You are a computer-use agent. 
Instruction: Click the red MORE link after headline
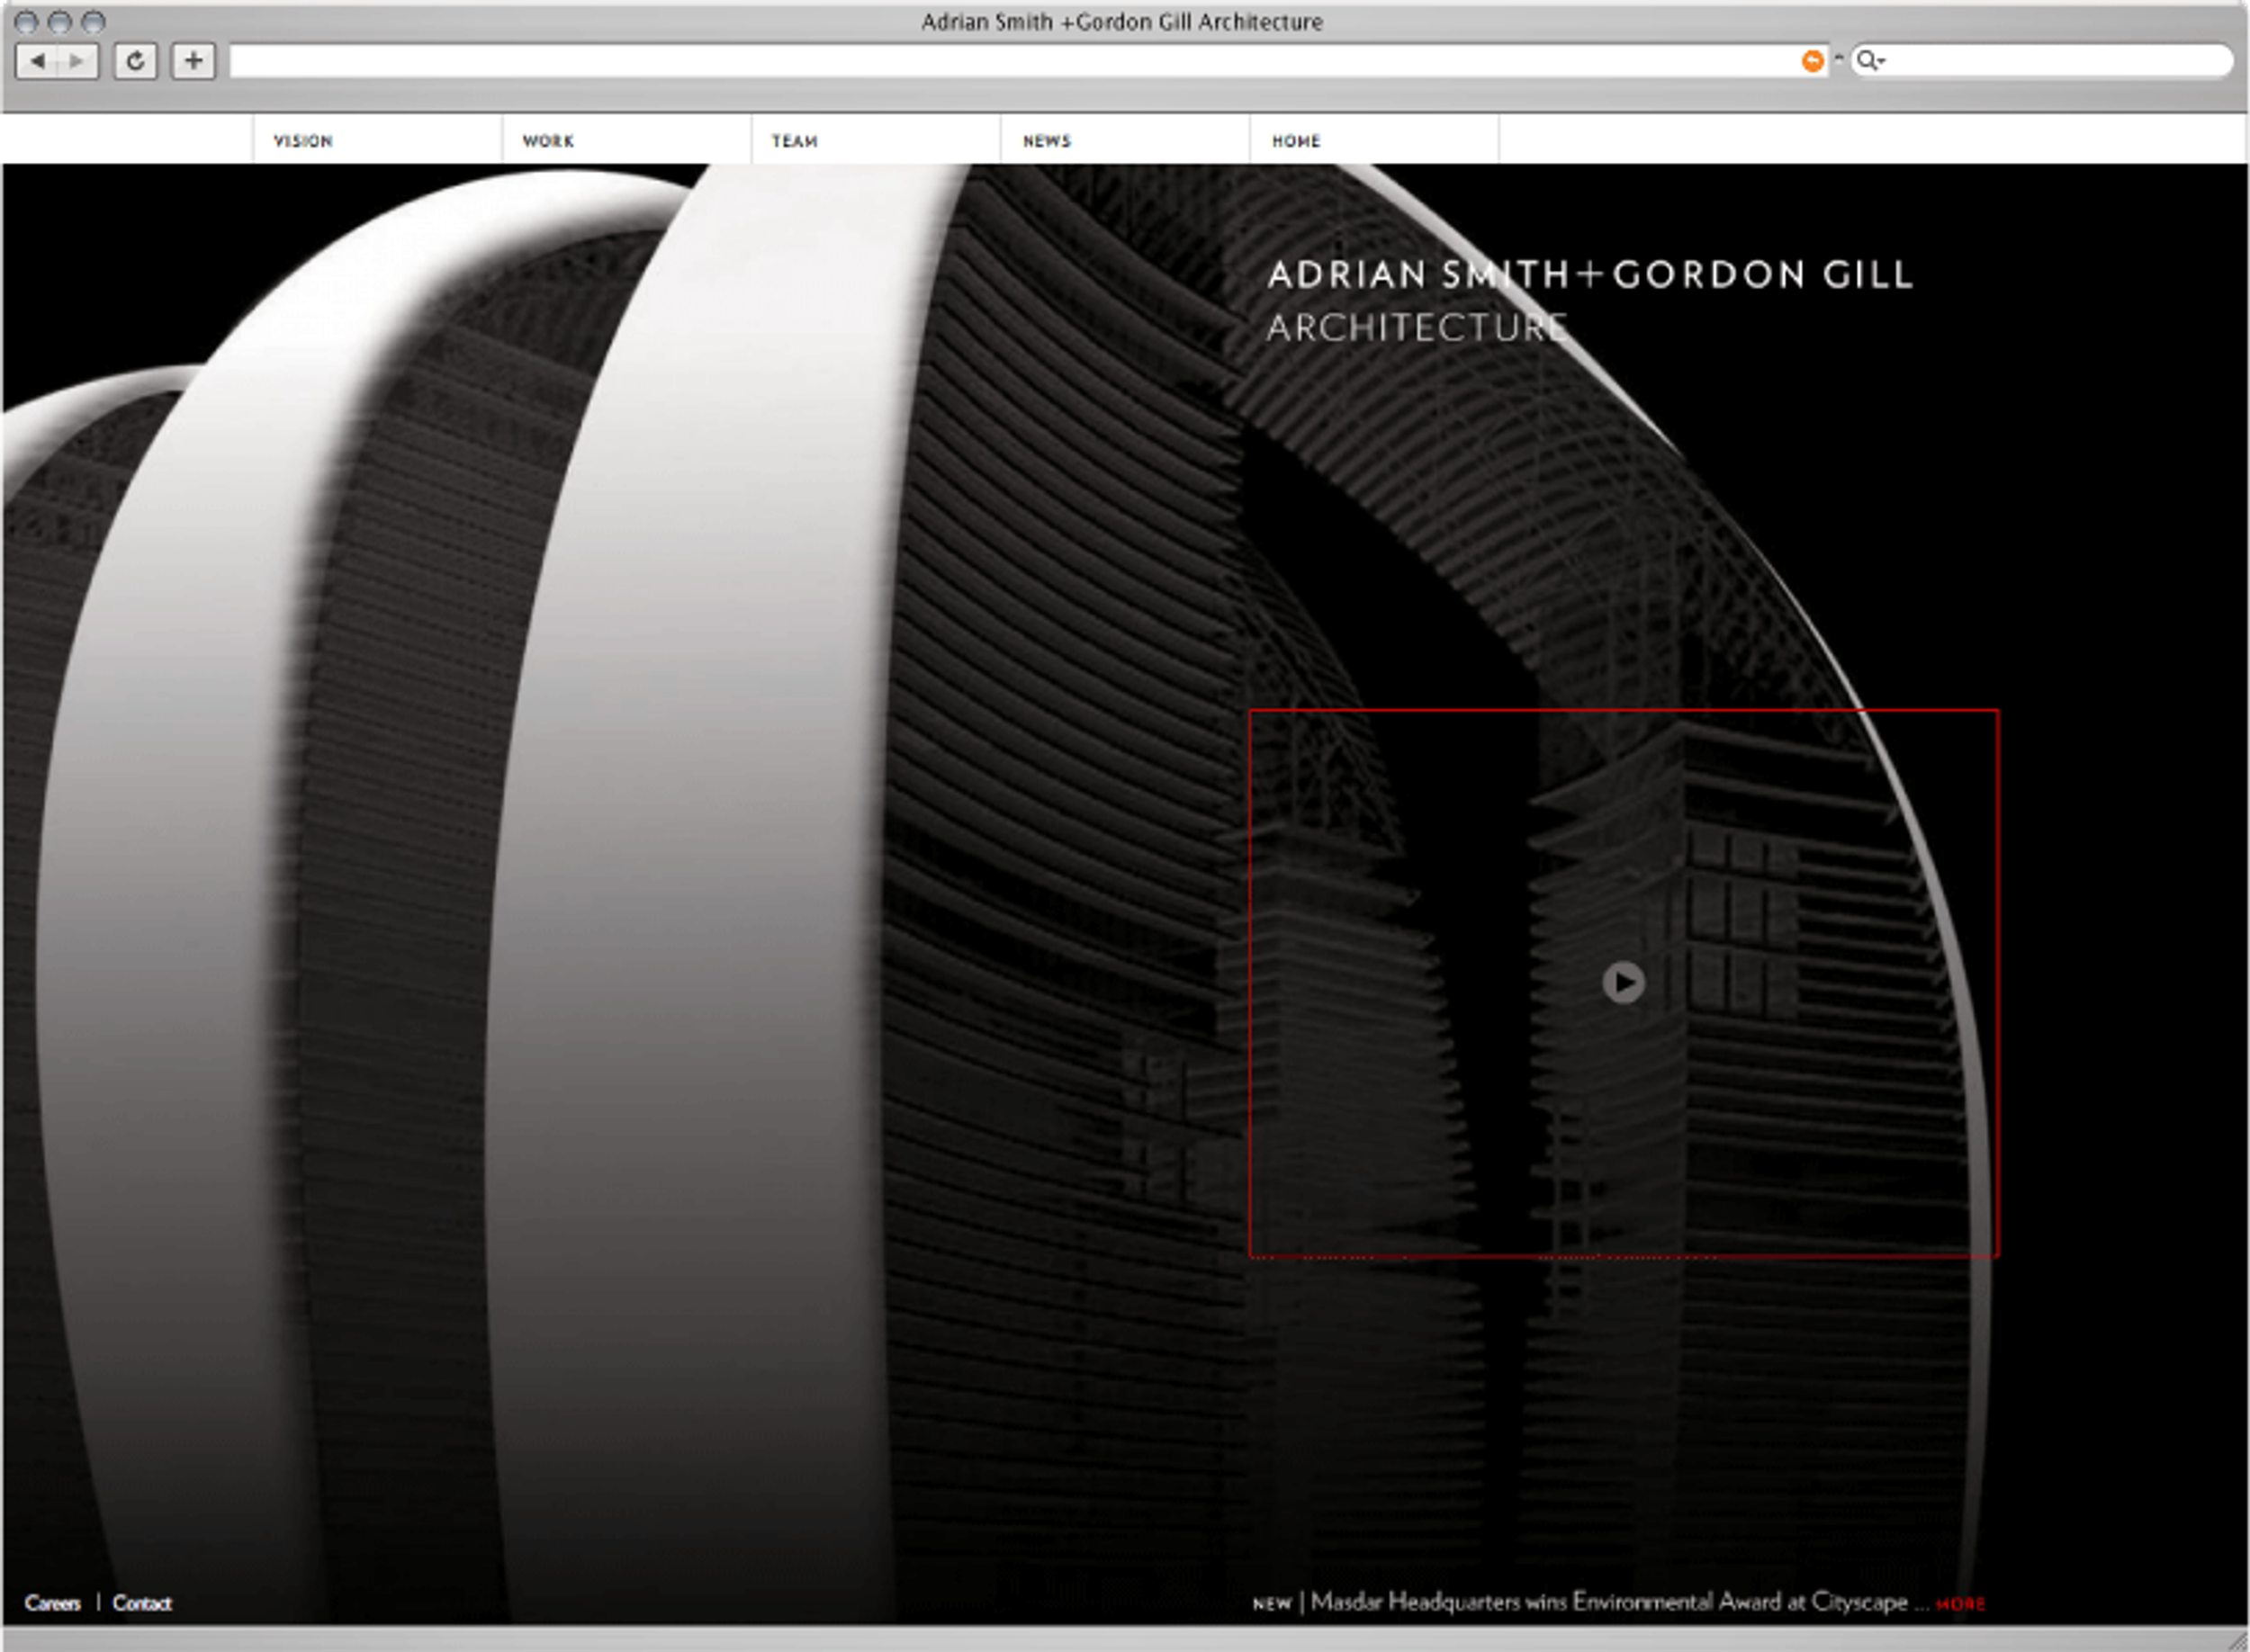coord(1959,1604)
